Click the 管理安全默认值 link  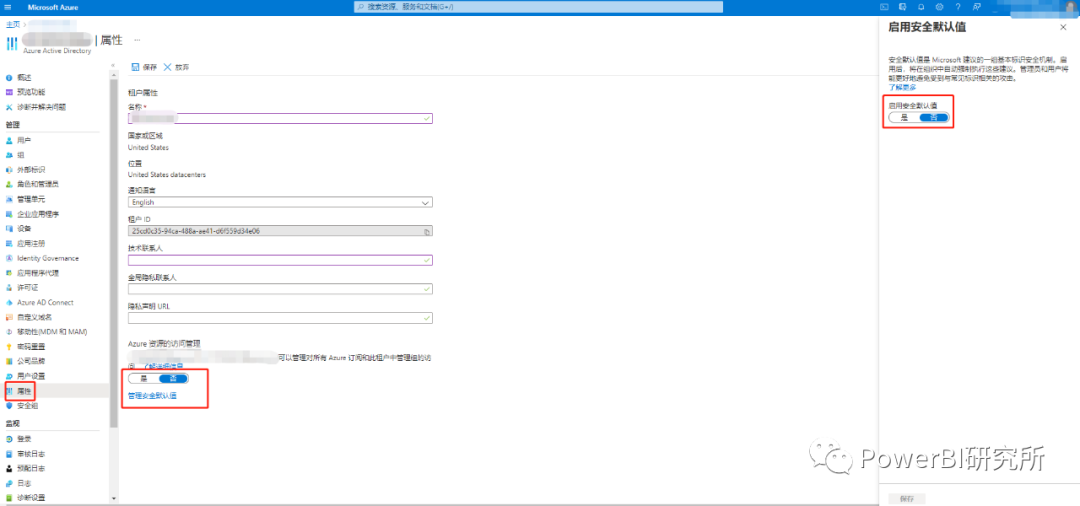click(152, 396)
